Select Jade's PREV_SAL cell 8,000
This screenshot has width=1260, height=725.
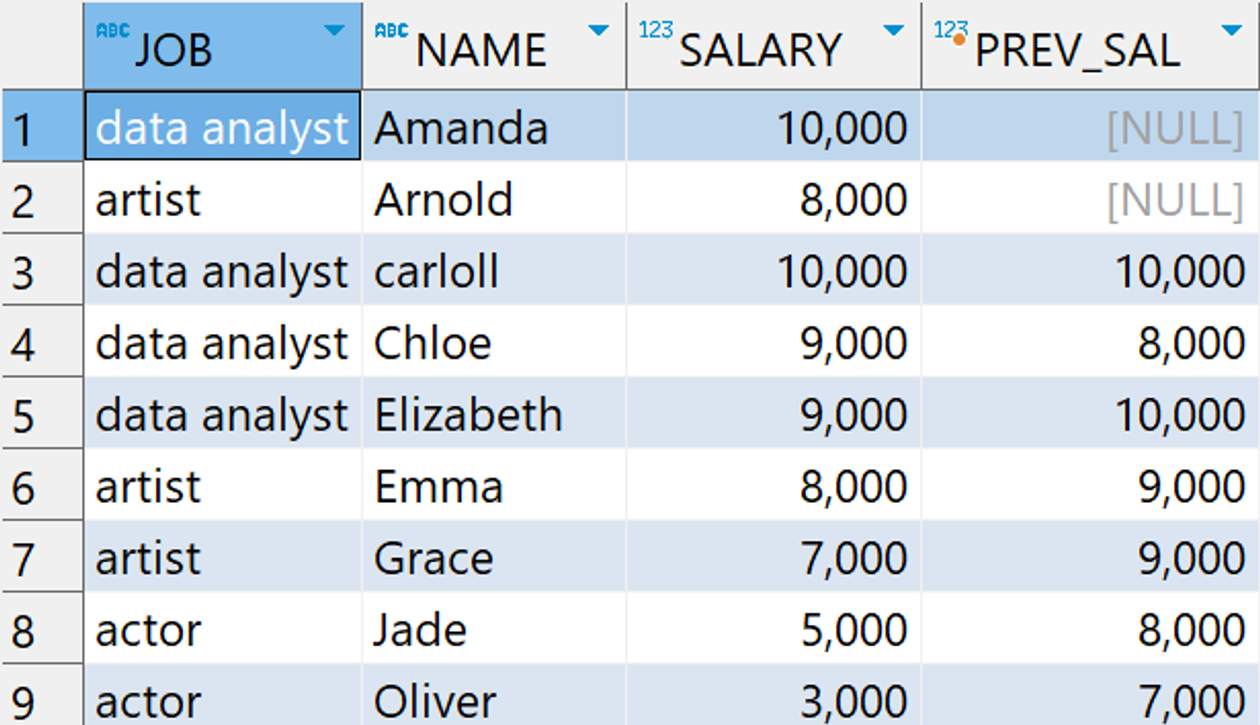point(1091,629)
